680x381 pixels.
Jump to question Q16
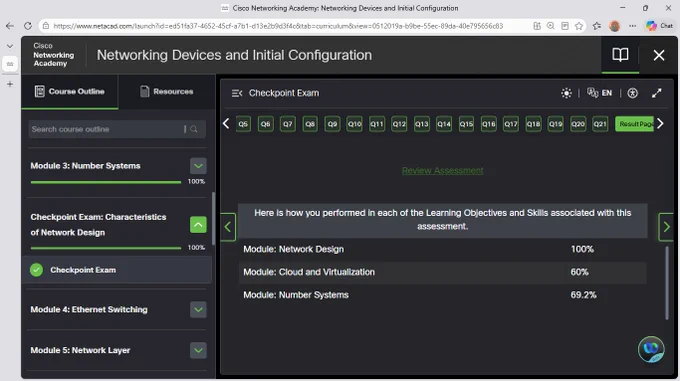click(489, 124)
